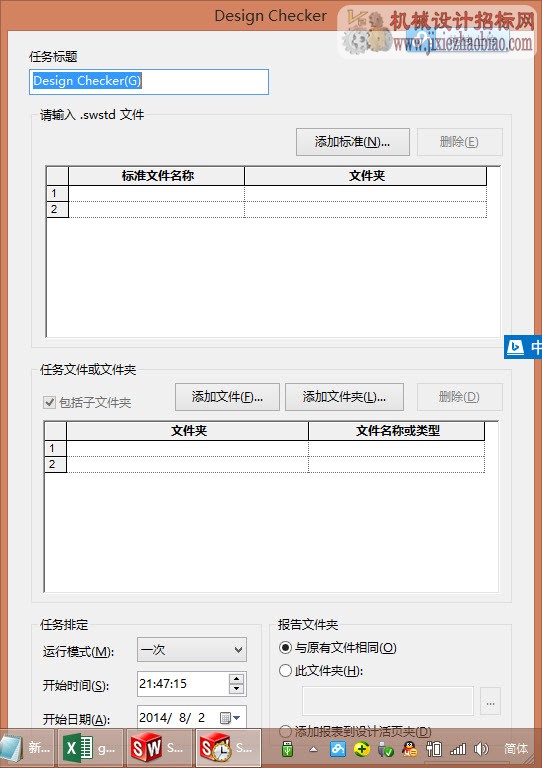
Task: Click the 任务标题 text field
Action: 149,81
